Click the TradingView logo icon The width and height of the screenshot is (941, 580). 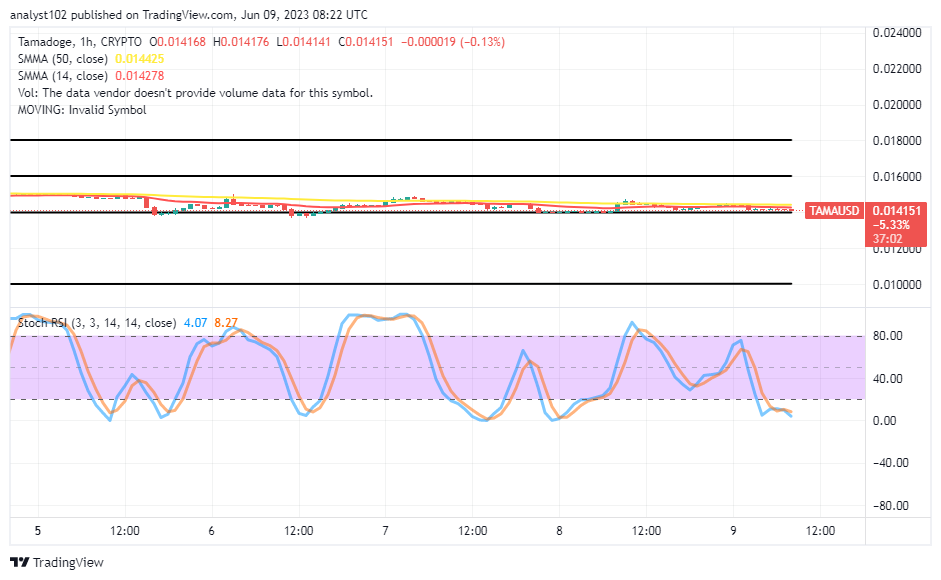tap(20, 563)
